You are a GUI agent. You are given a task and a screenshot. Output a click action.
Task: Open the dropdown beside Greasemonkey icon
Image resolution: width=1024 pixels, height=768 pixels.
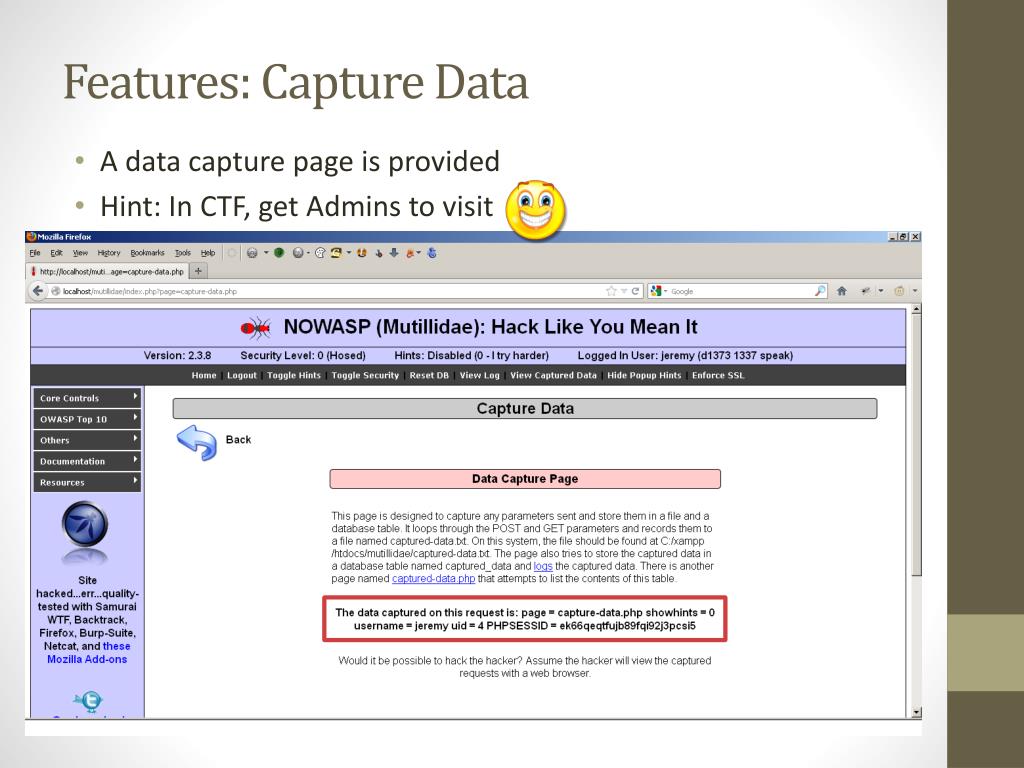click(x=915, y=291)
